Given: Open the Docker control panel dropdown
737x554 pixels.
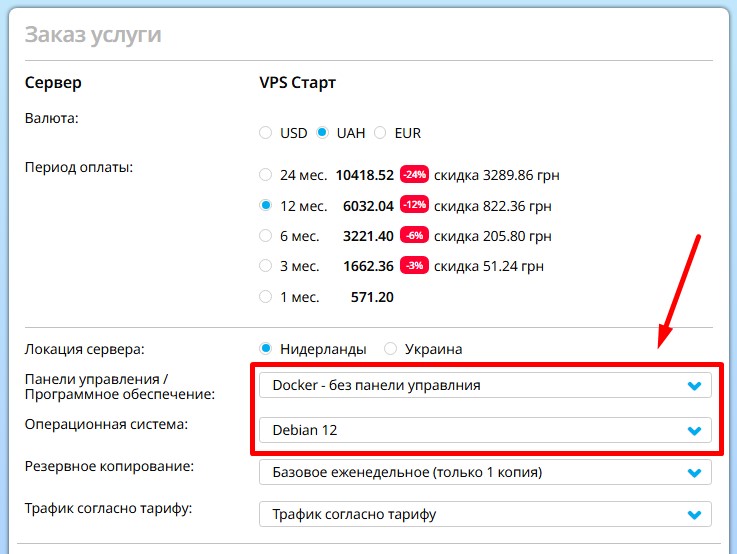Looking at the screenshot, I should (x=485, y=385).
